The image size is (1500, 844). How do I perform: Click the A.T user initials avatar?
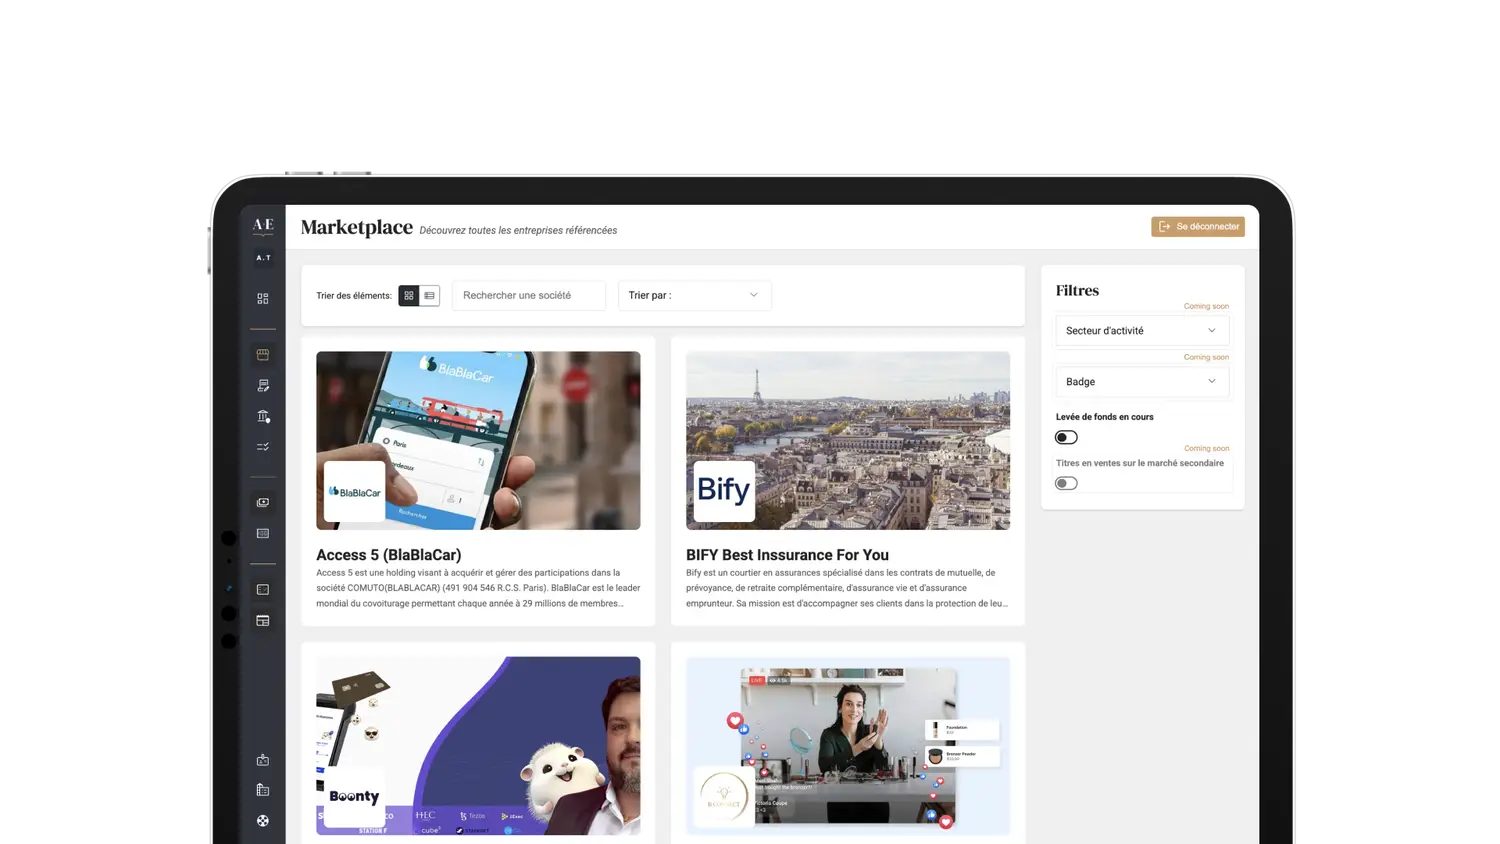pos(263,258)
